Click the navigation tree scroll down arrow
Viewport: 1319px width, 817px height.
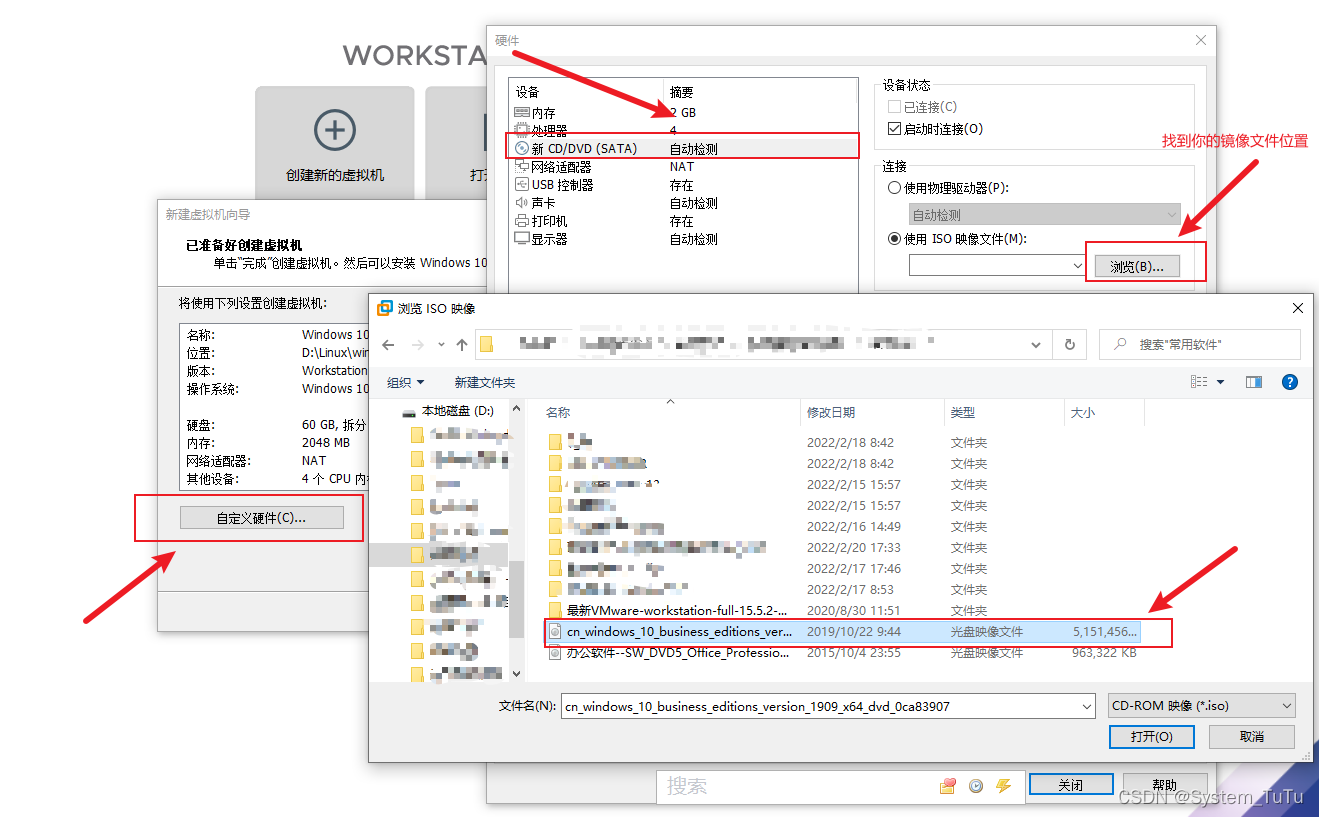[x=517, y=674]
